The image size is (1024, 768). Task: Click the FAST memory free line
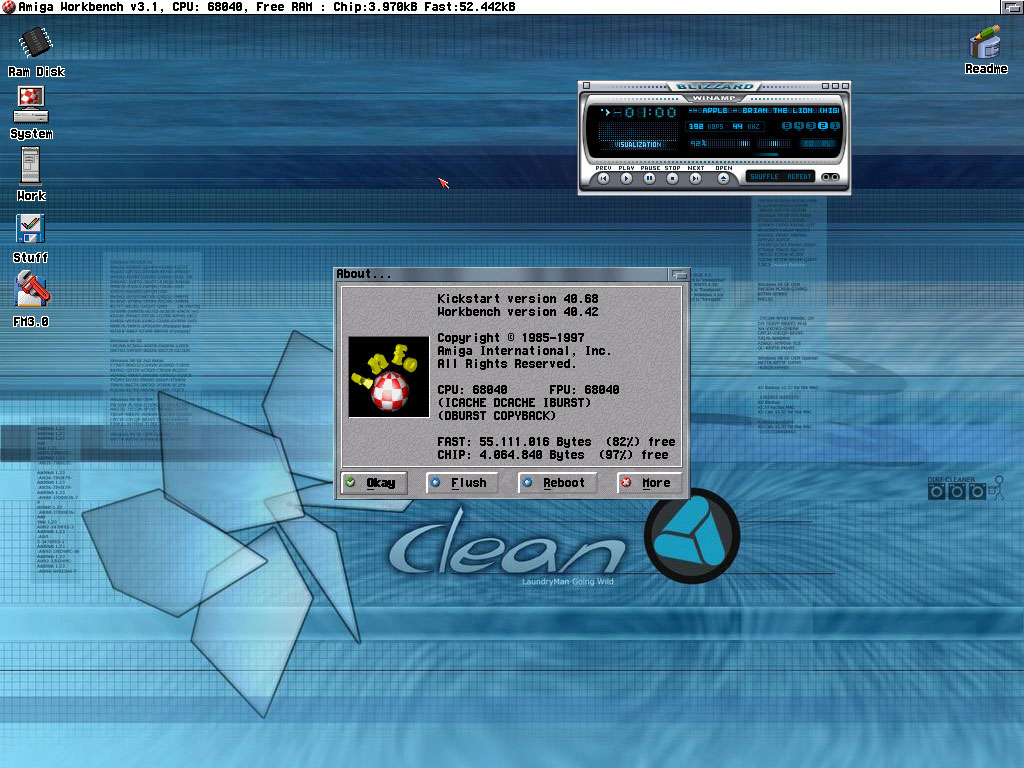click(x=556, y=442)
